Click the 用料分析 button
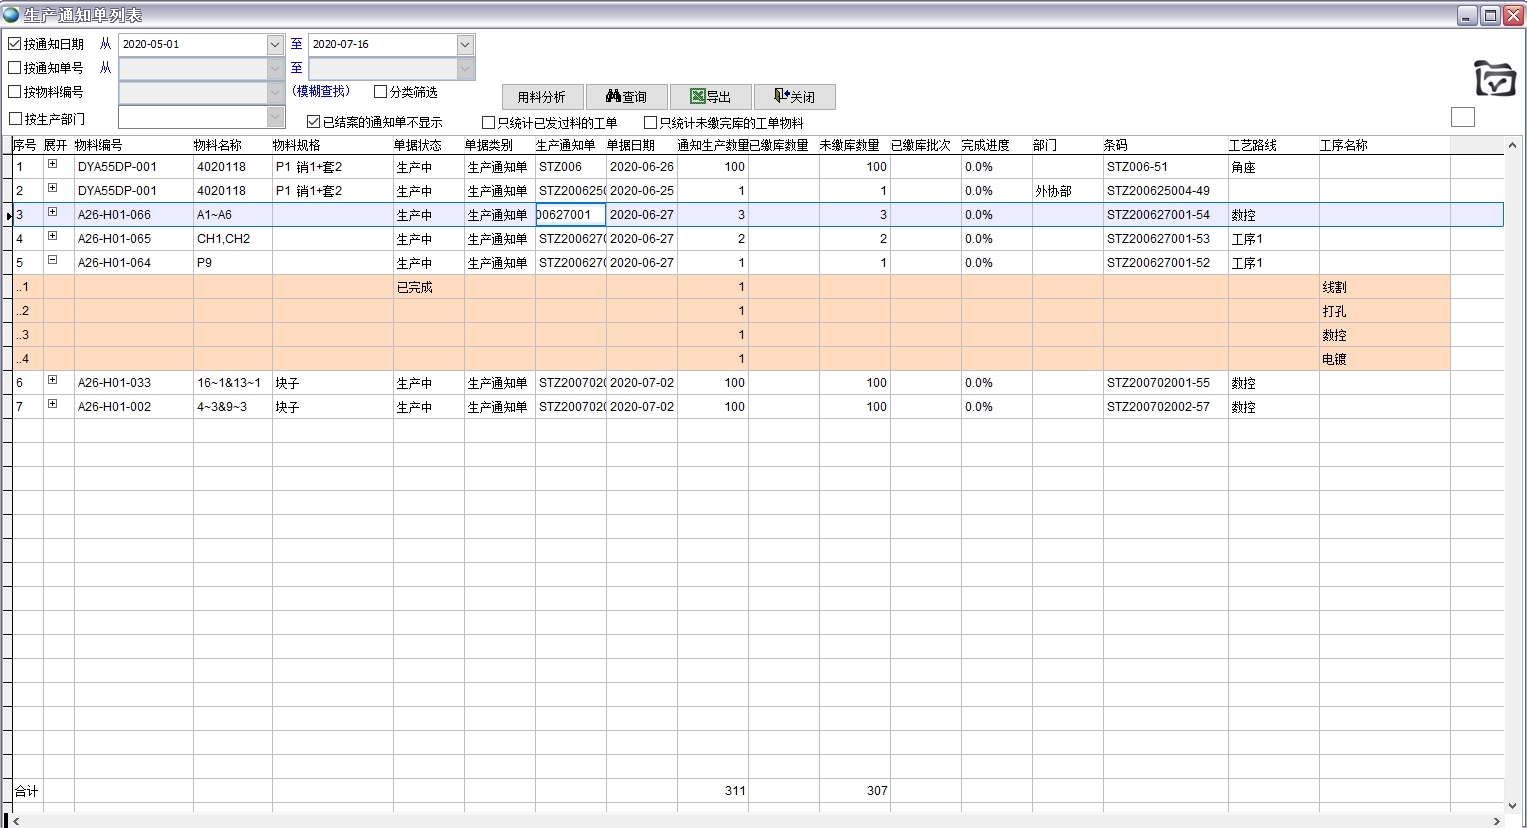Screen dimensions: 1527x828 tap(541, 97)
